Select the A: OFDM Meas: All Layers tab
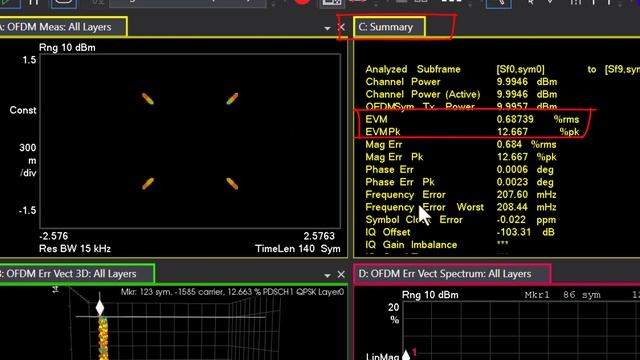Screen dimensions: 640x360 pyautogui.click(x=63, y=27)
